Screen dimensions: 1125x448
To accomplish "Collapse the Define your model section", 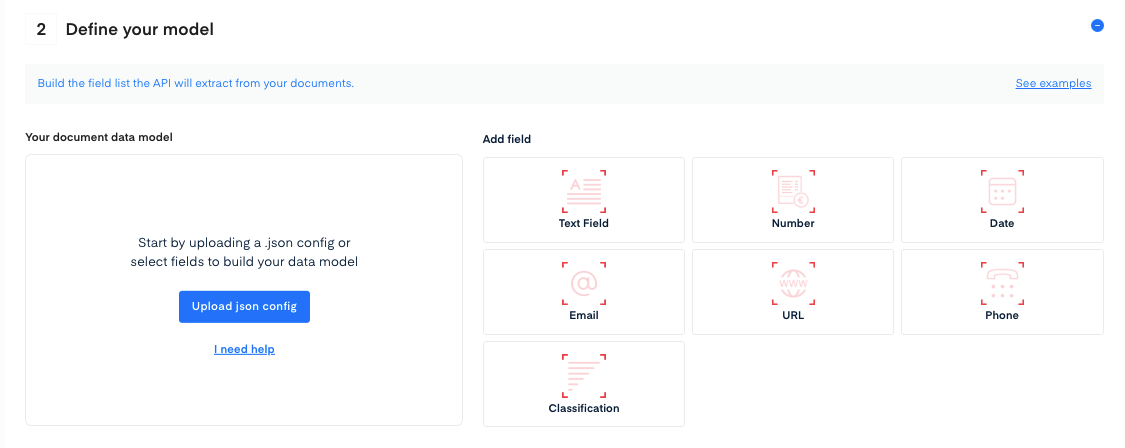I will [1097, 26].
